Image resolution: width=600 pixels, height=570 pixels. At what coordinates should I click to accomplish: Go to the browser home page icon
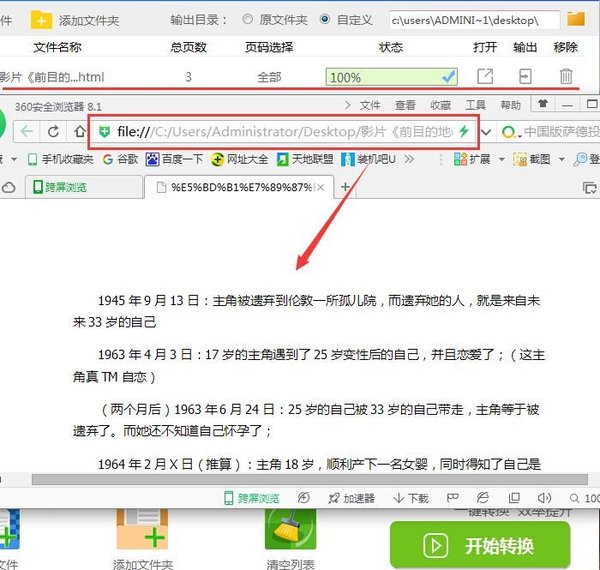coord(80,132)
